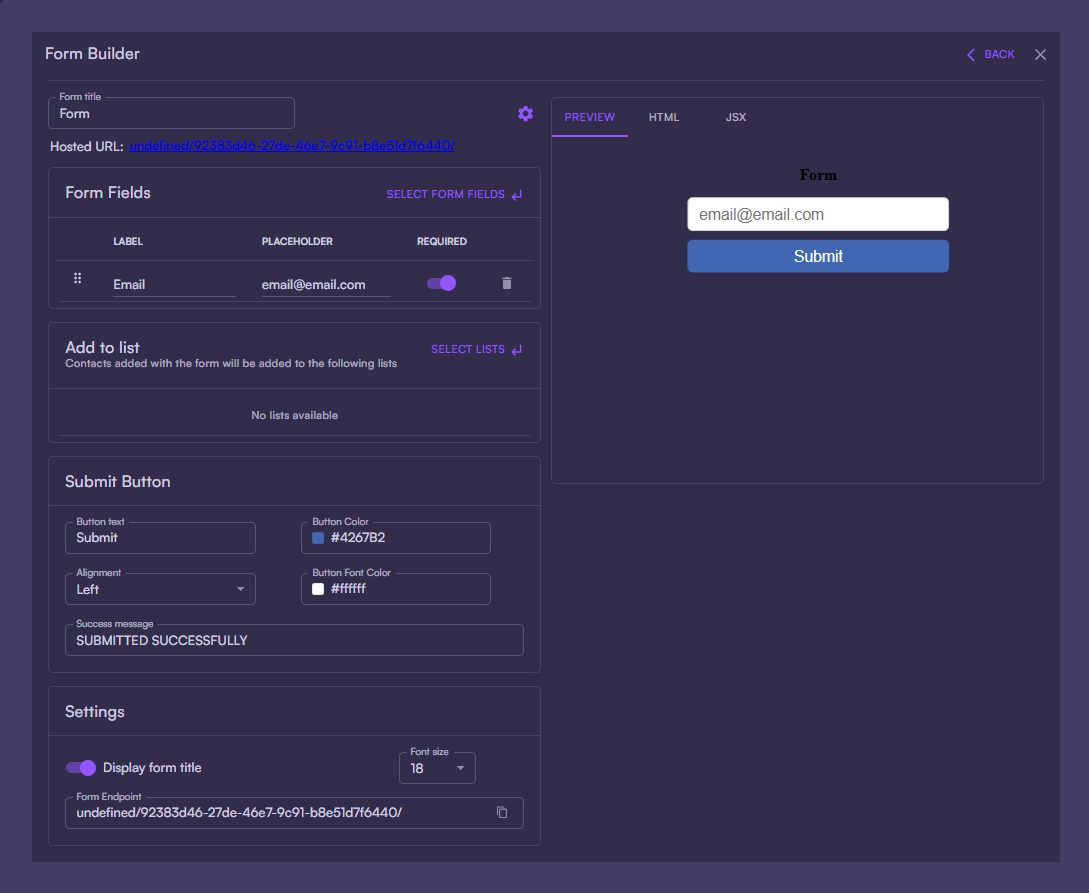Click the return arrow beside Select Form Fields
1089x893 pixels.
coord(517,195)
